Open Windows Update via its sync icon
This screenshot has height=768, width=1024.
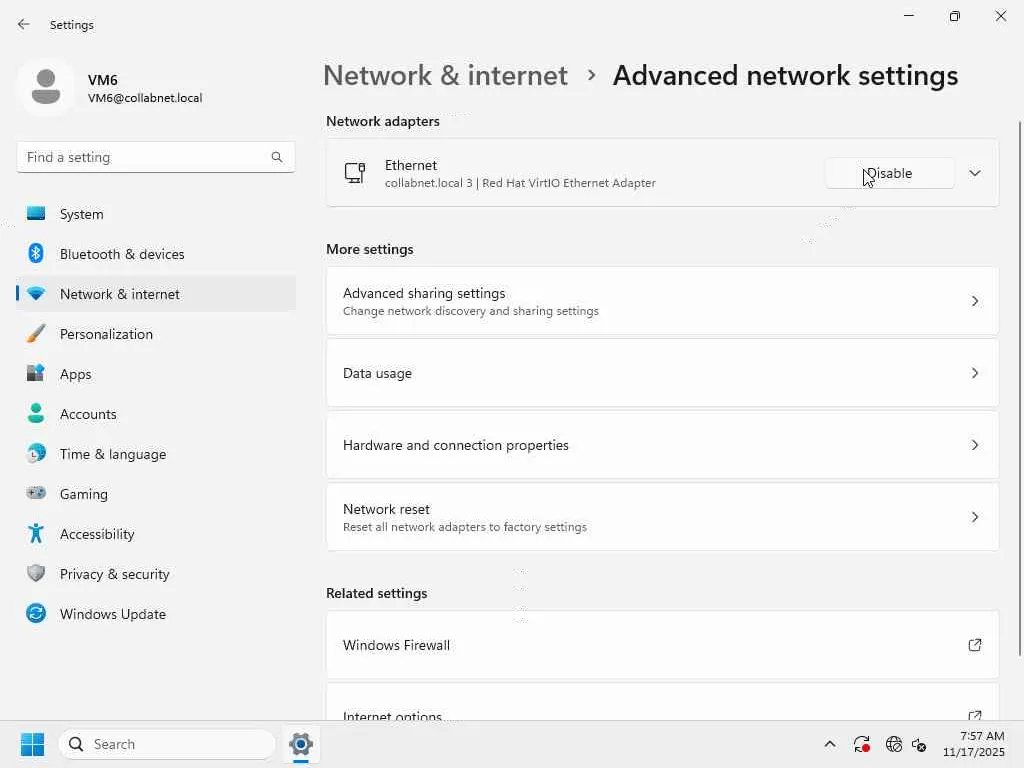point(36,614)
